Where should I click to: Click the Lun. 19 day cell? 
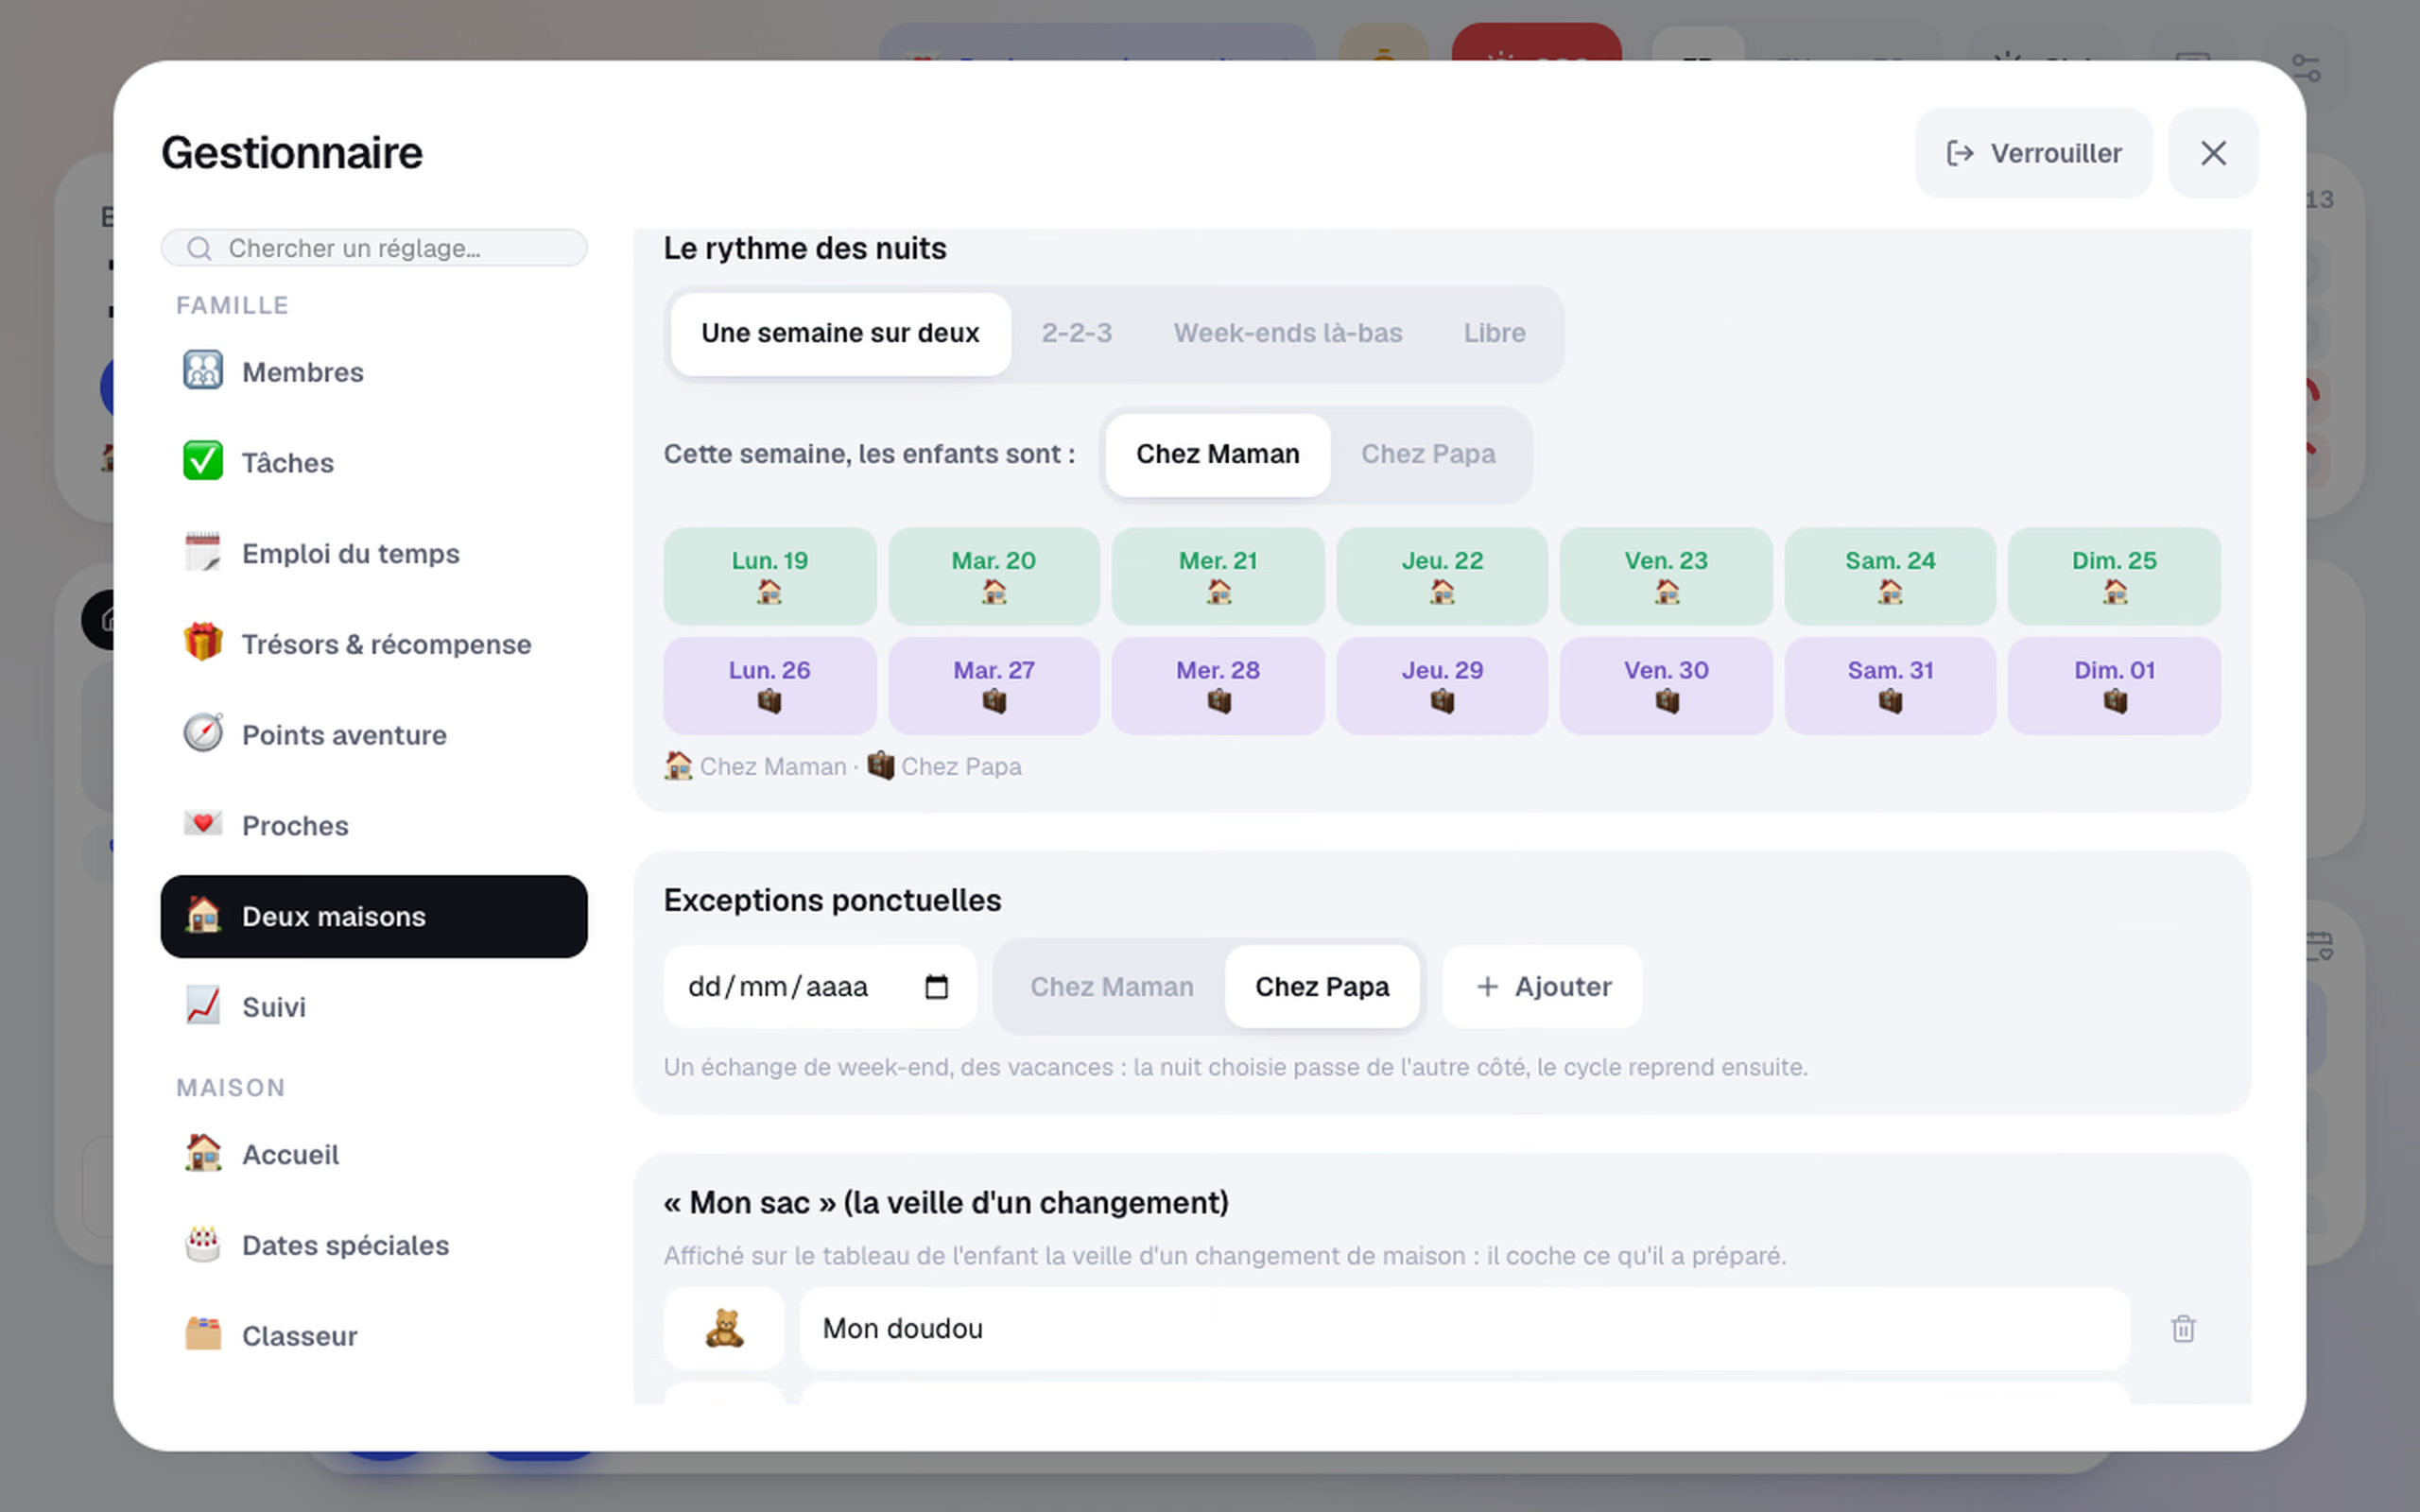coord(769,576)
